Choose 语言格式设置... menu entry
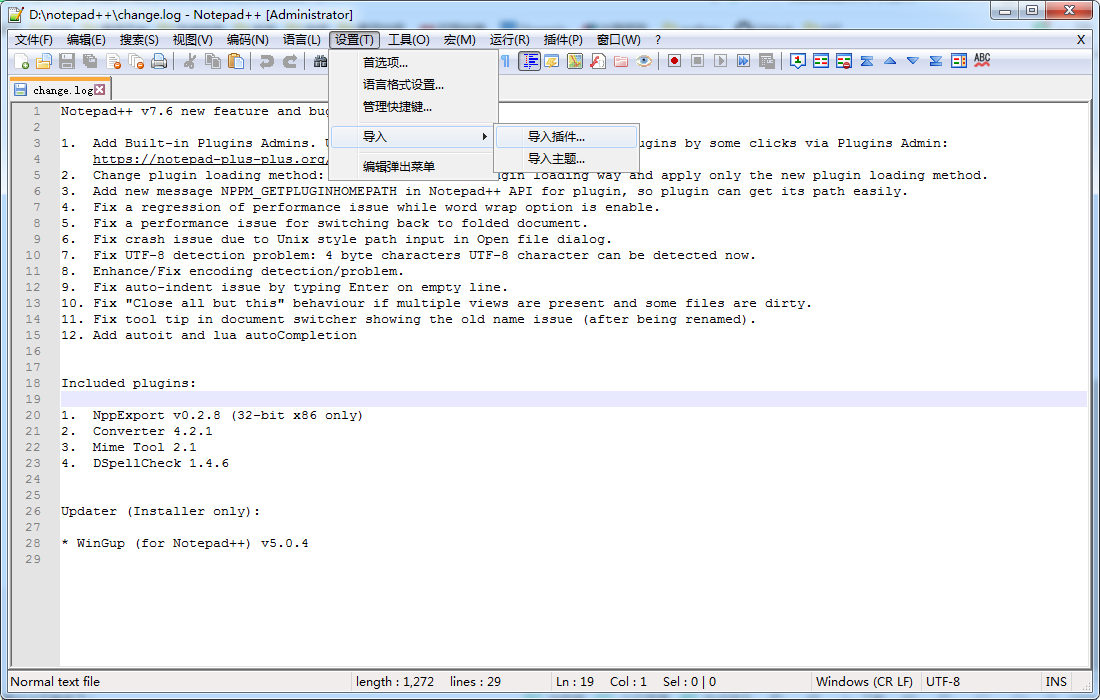 pos(414,85)
